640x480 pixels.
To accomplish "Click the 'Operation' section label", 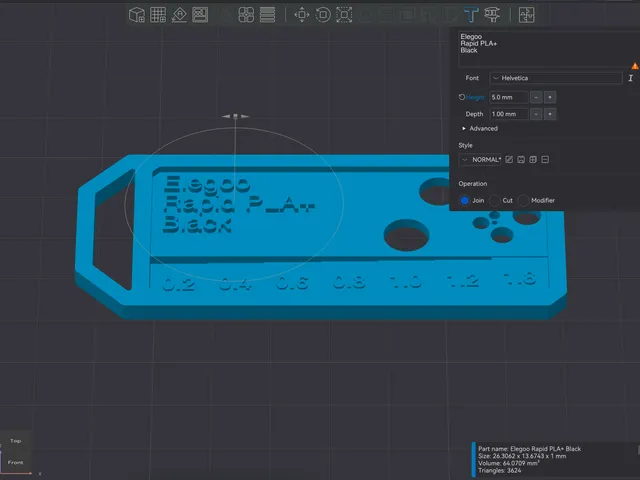I will (x=473, y=184).
